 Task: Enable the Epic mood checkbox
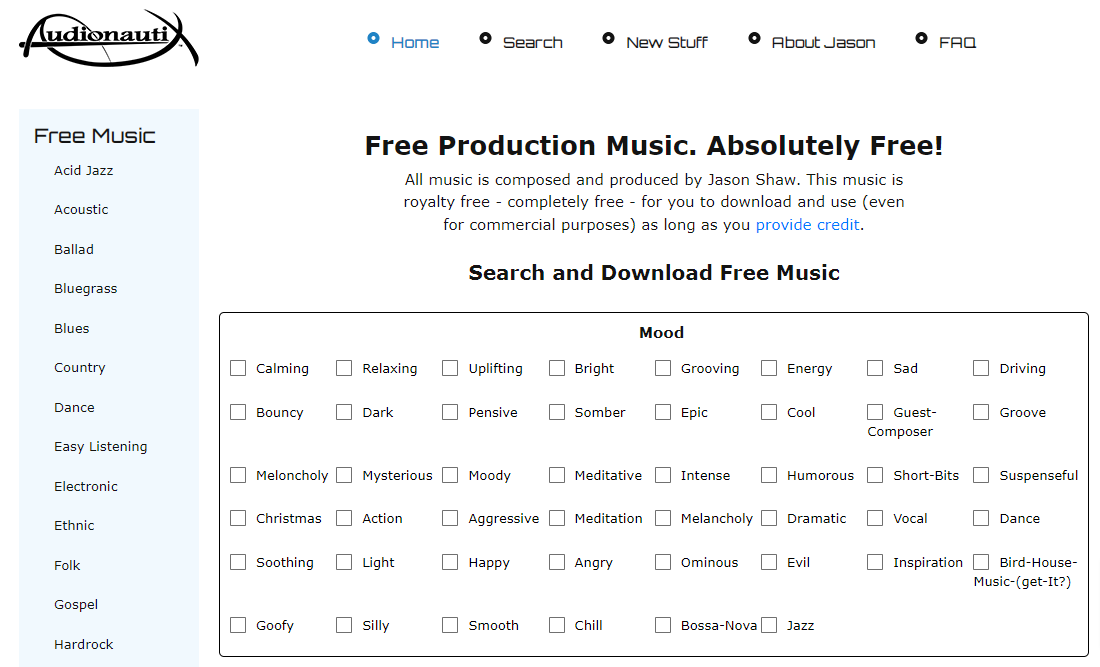[663, 412]
